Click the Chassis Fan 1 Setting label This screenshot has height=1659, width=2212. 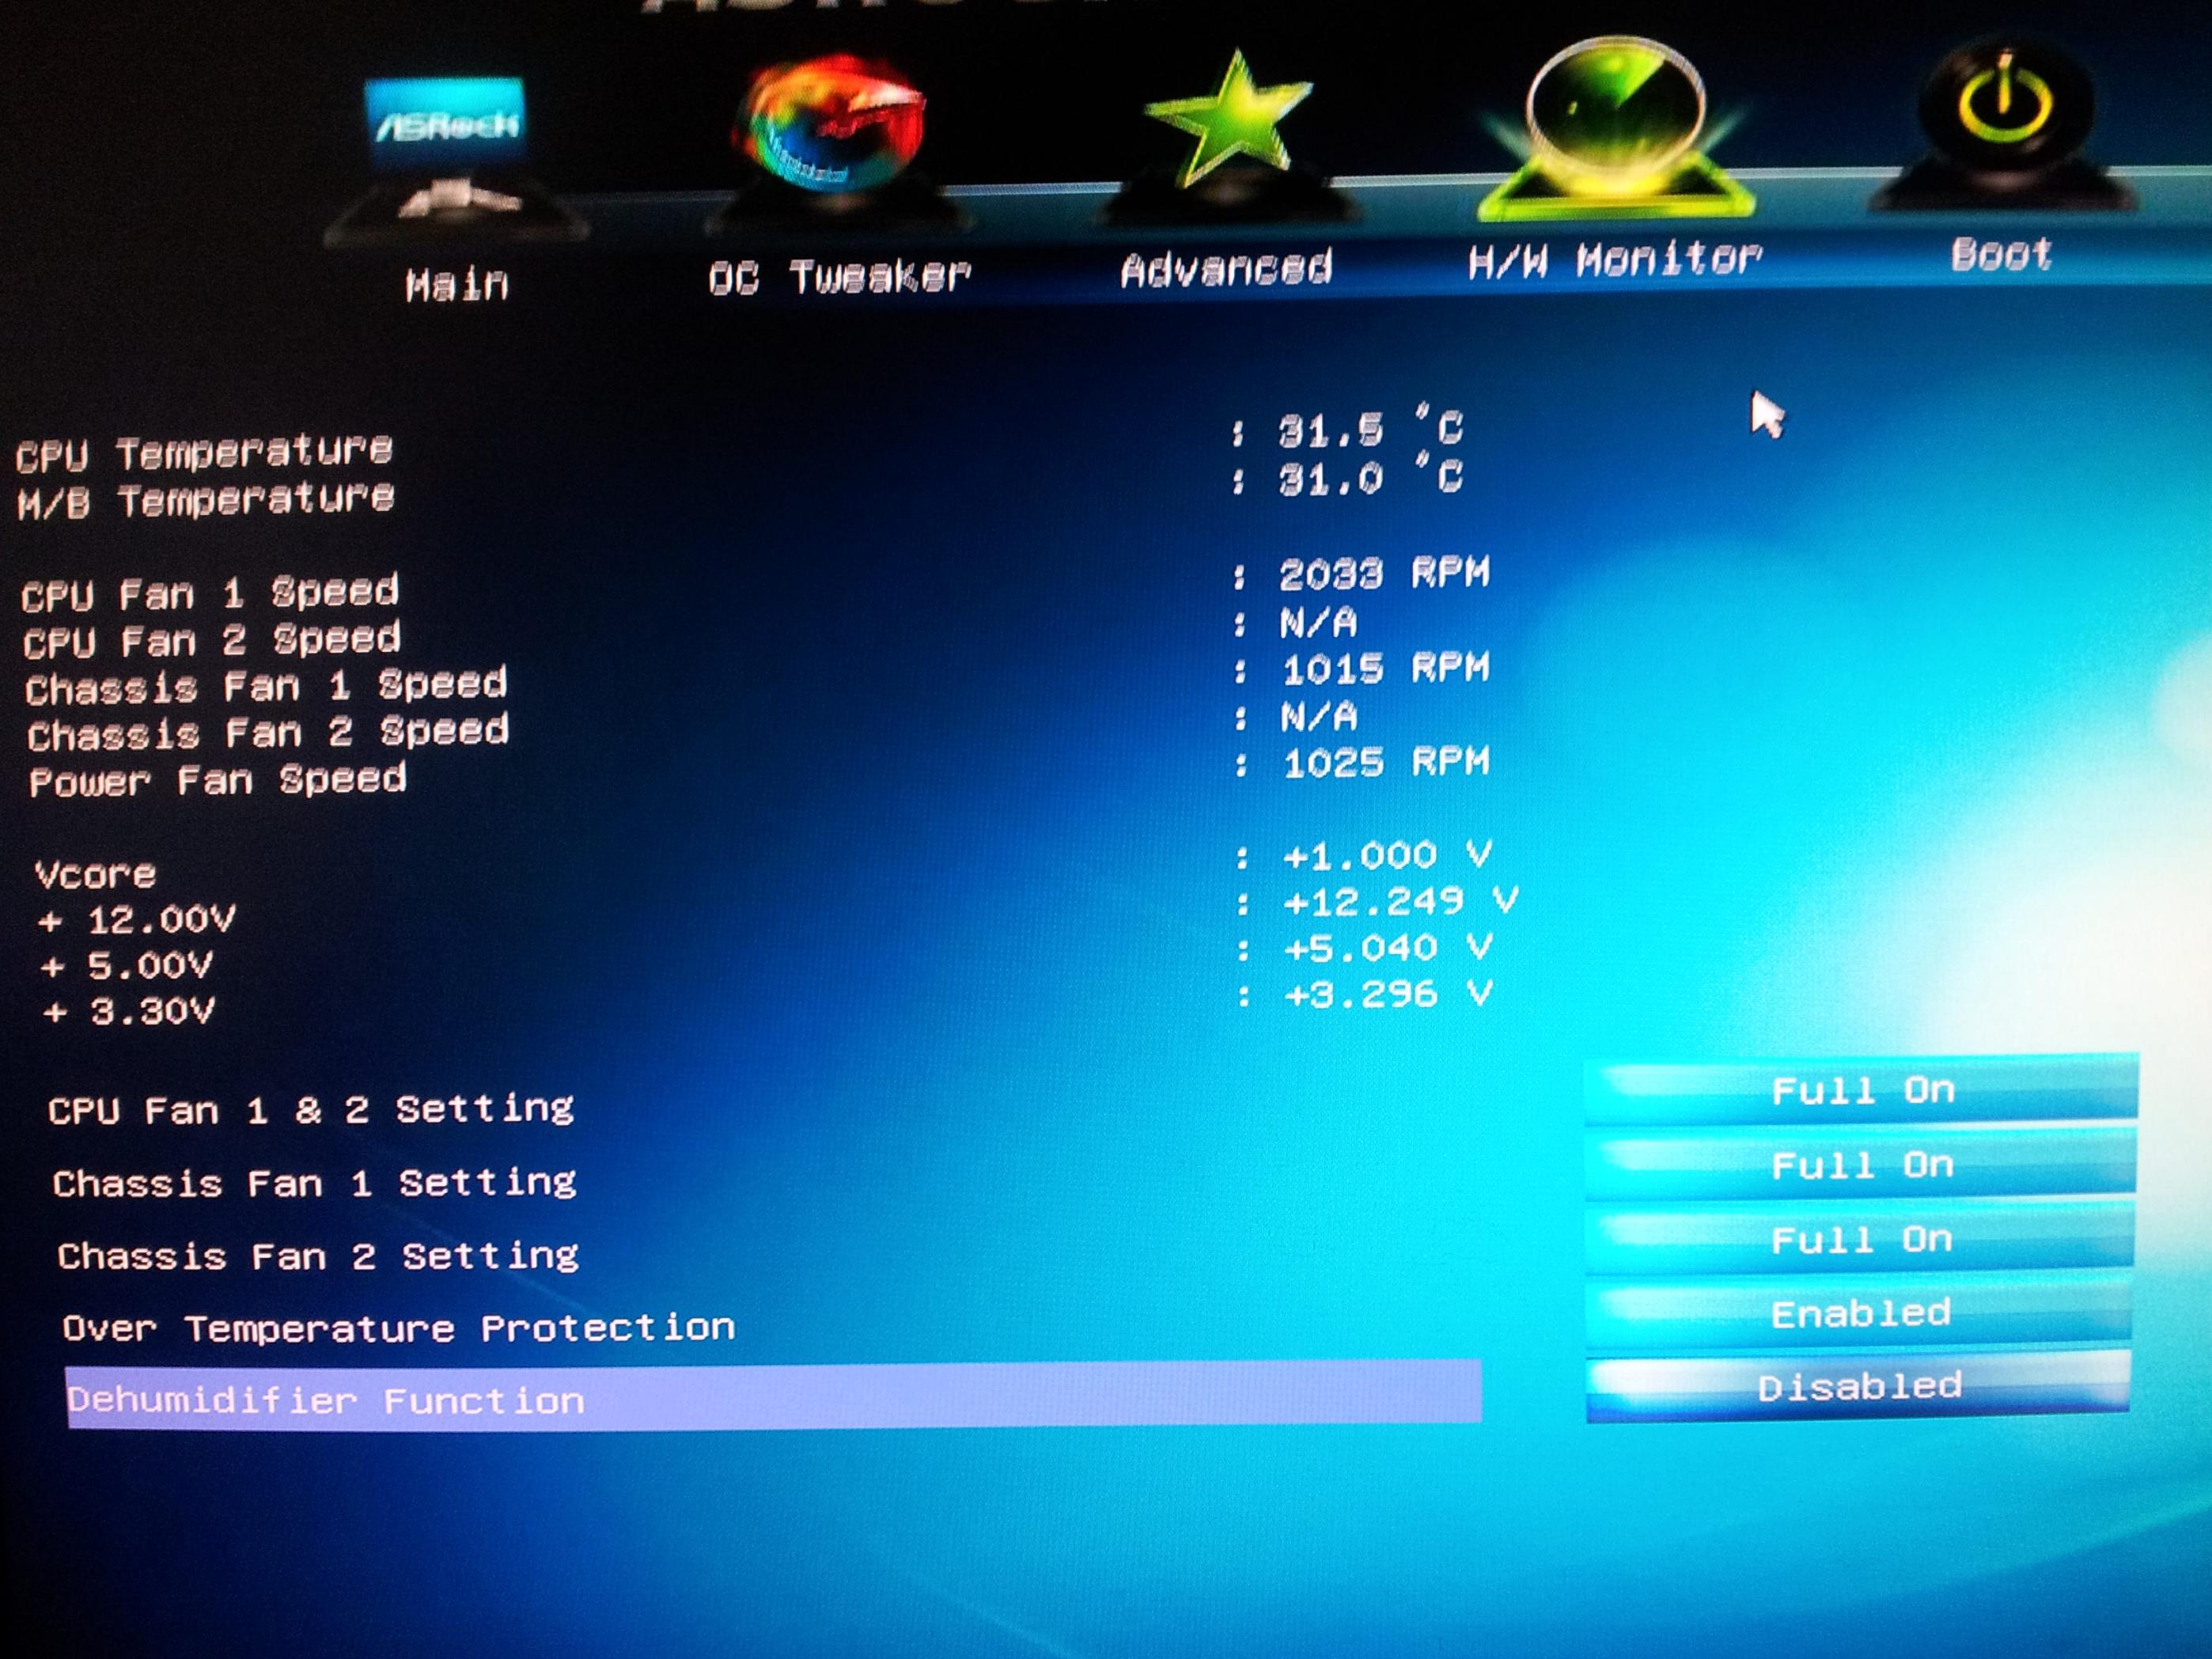coord(314,1183)
